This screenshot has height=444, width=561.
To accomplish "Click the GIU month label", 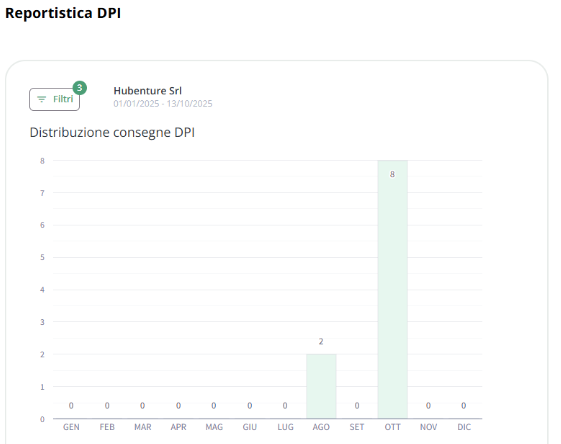I will (x=250, y=427).
